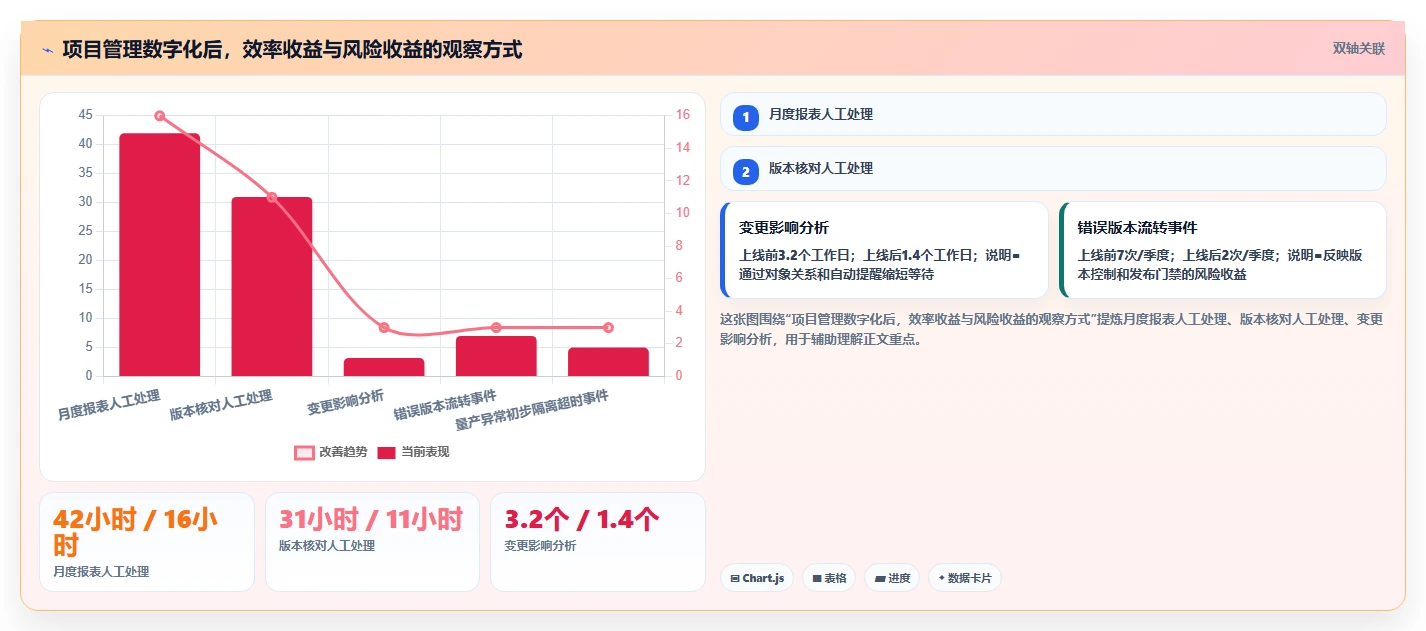Open list item 版本核对人工处理
The image size is (1426, 631).
point(1053,168)
